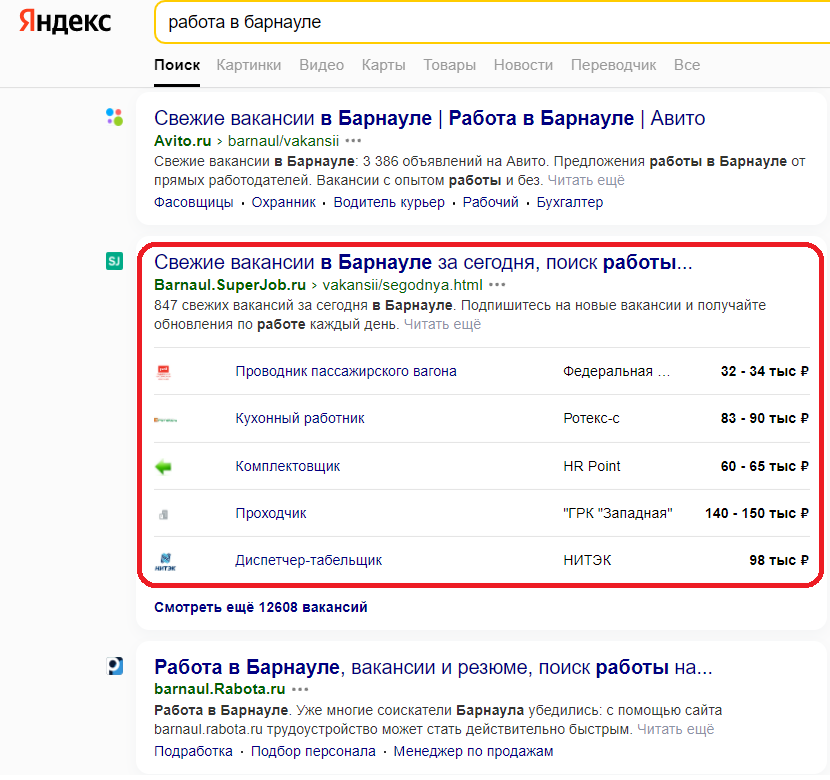
Task: Open the Комплектовщик vacancy
Action: click(x=287, y=466)
